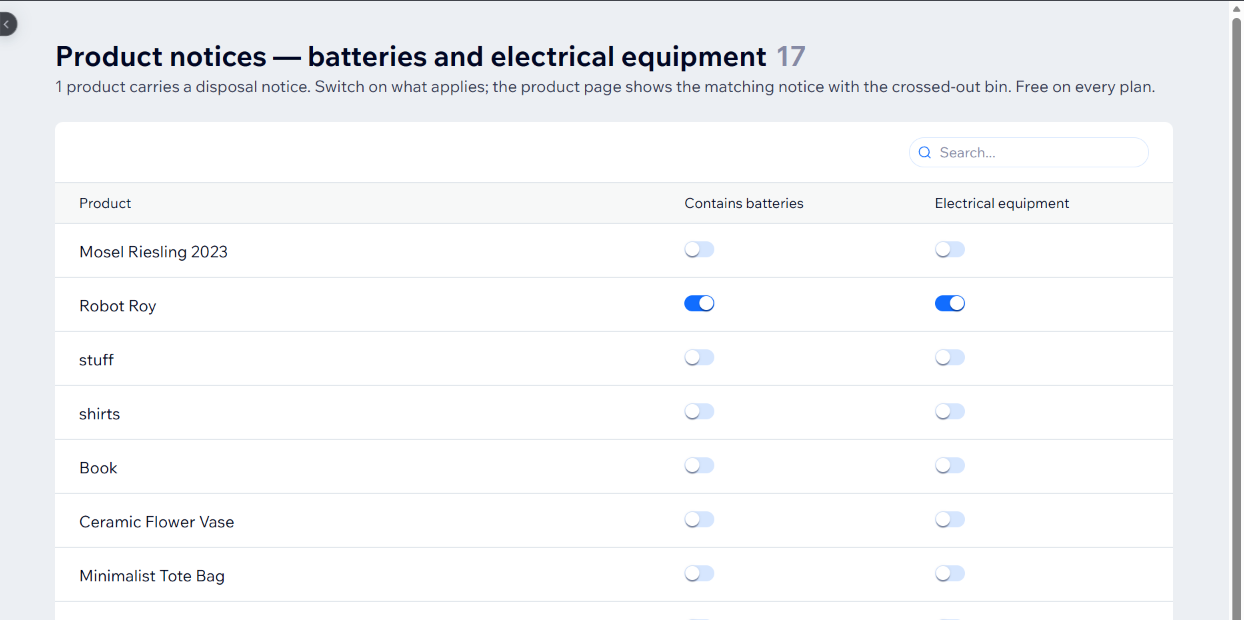Viewport: 1244px width, 620px height.
Task: Toggle Electrical equipment for Minimalist Tote Bag
Action: (950, 574)
